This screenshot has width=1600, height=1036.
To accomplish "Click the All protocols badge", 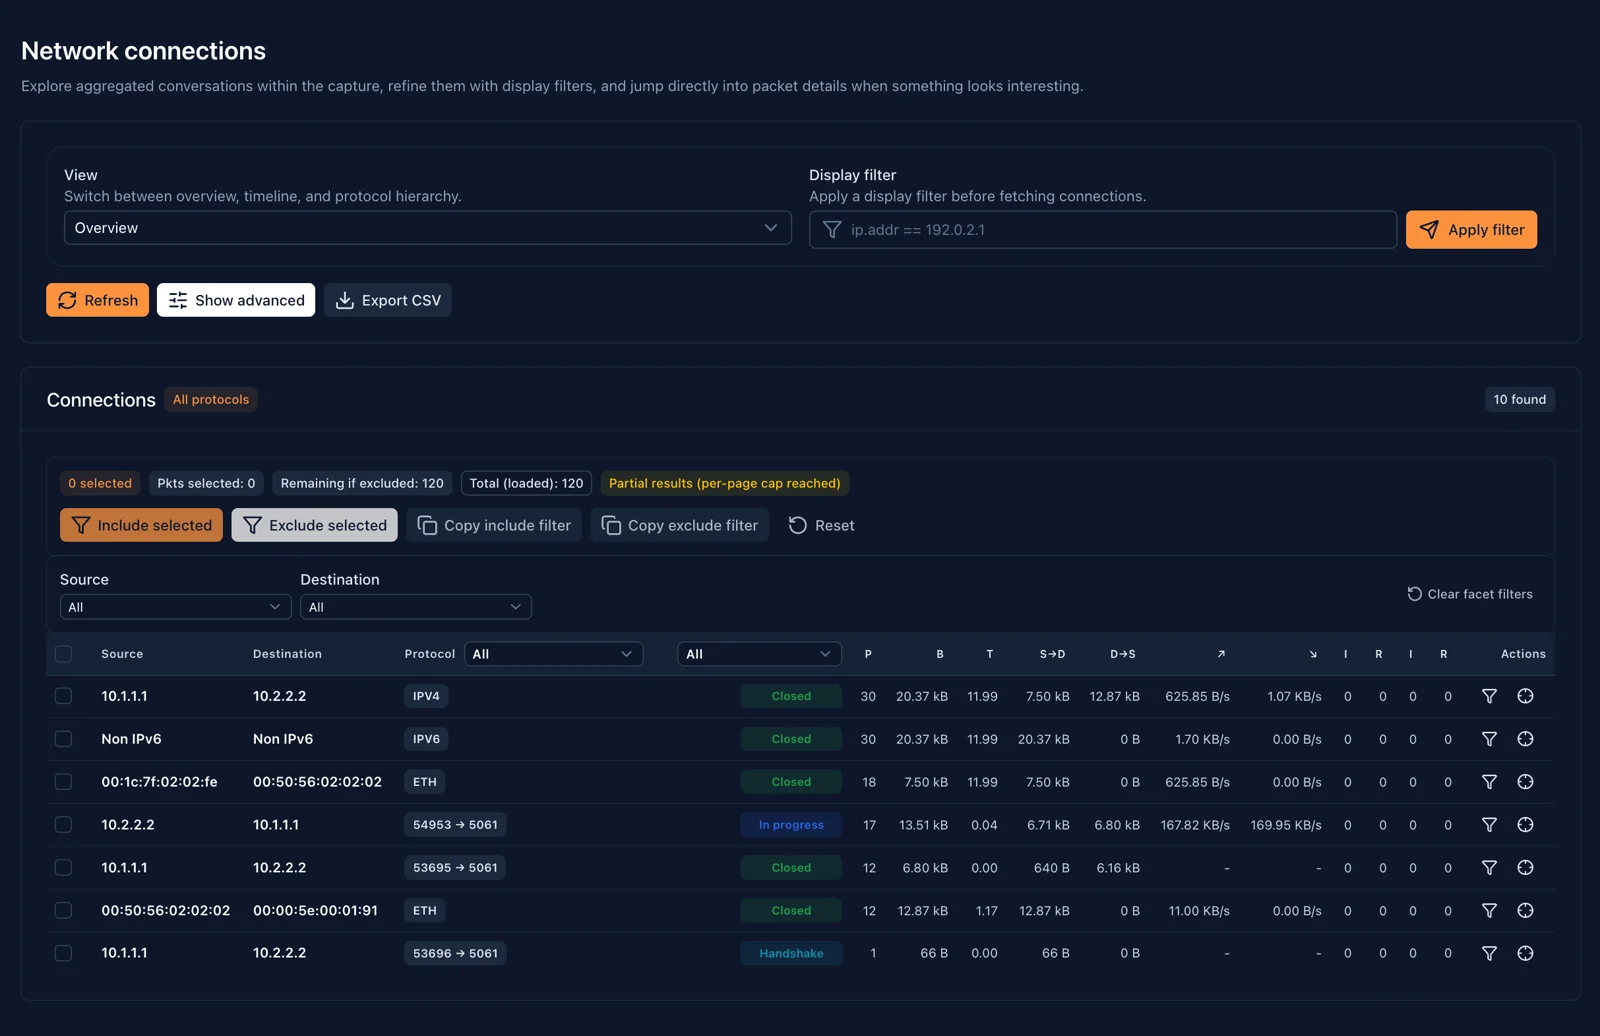I will click(211, 399).
